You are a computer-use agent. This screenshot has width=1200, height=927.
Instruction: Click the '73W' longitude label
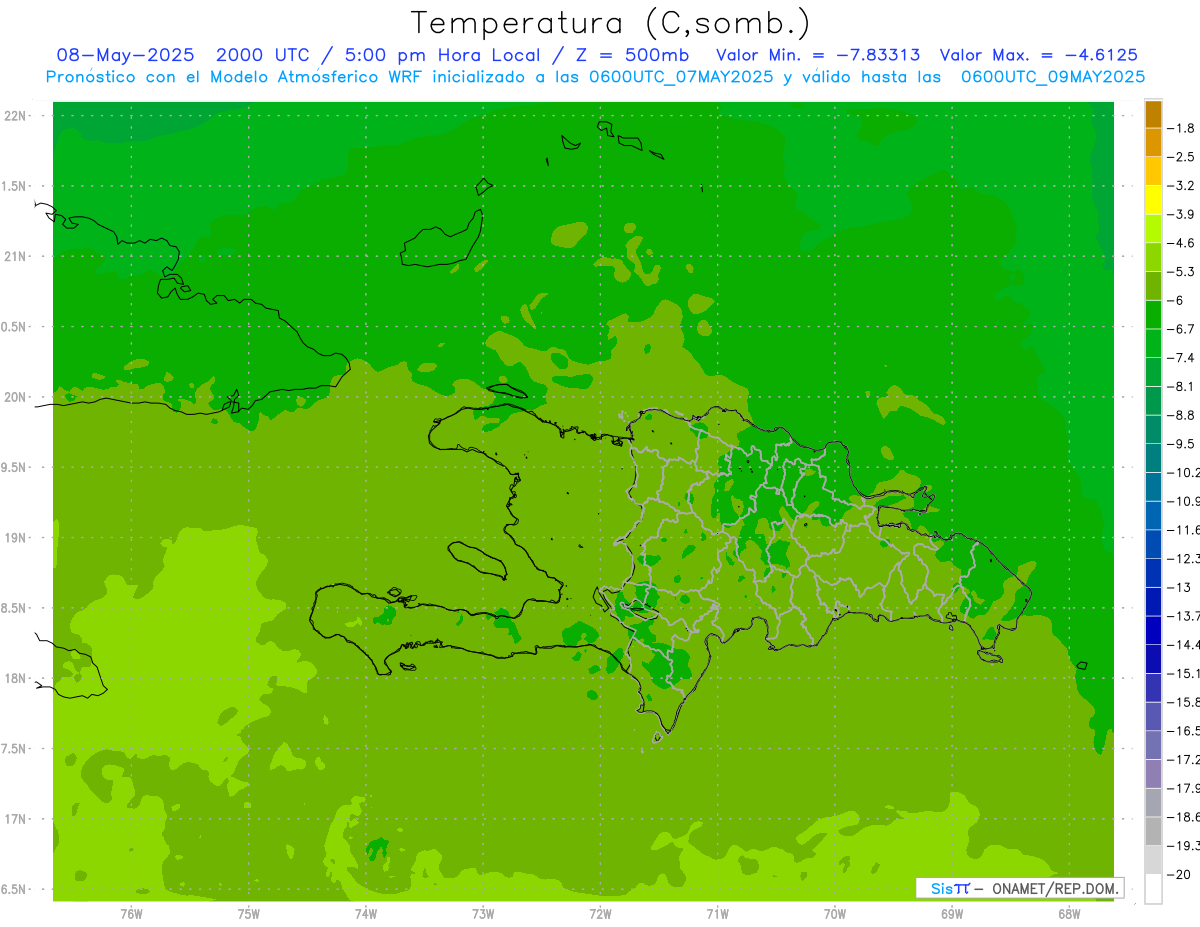coord(482,914)
